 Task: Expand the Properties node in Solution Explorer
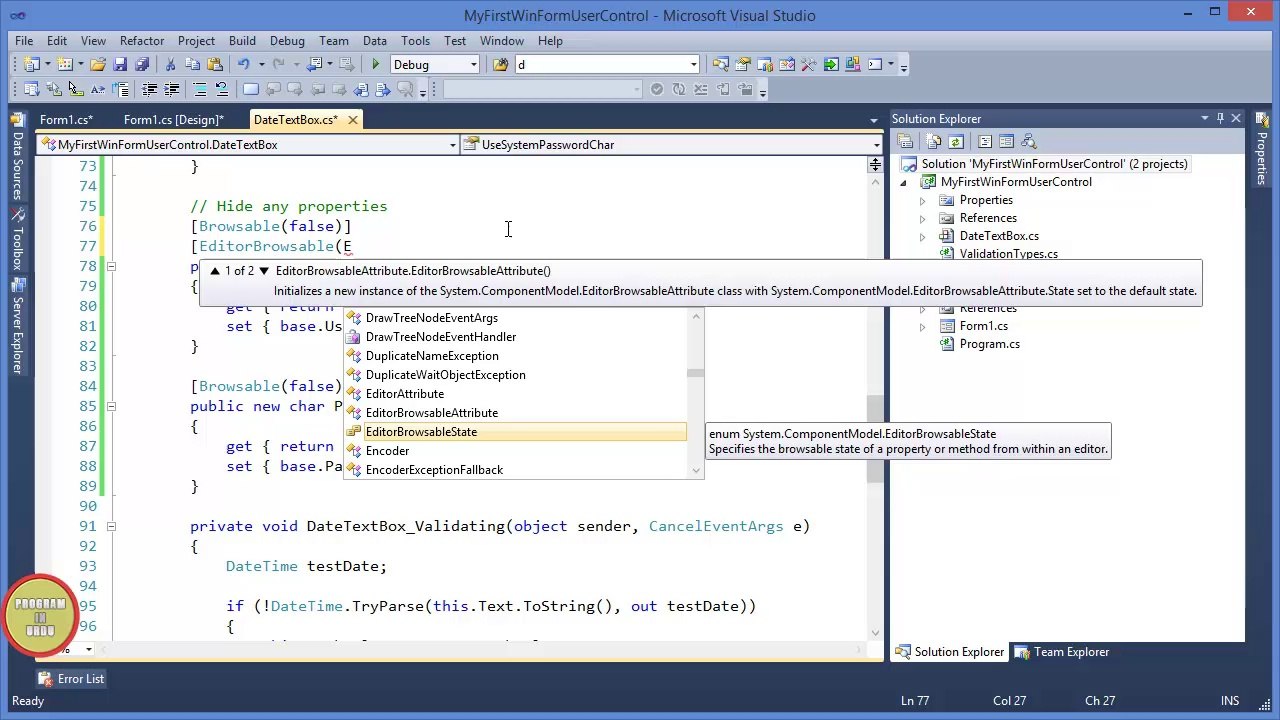[922, 200]
